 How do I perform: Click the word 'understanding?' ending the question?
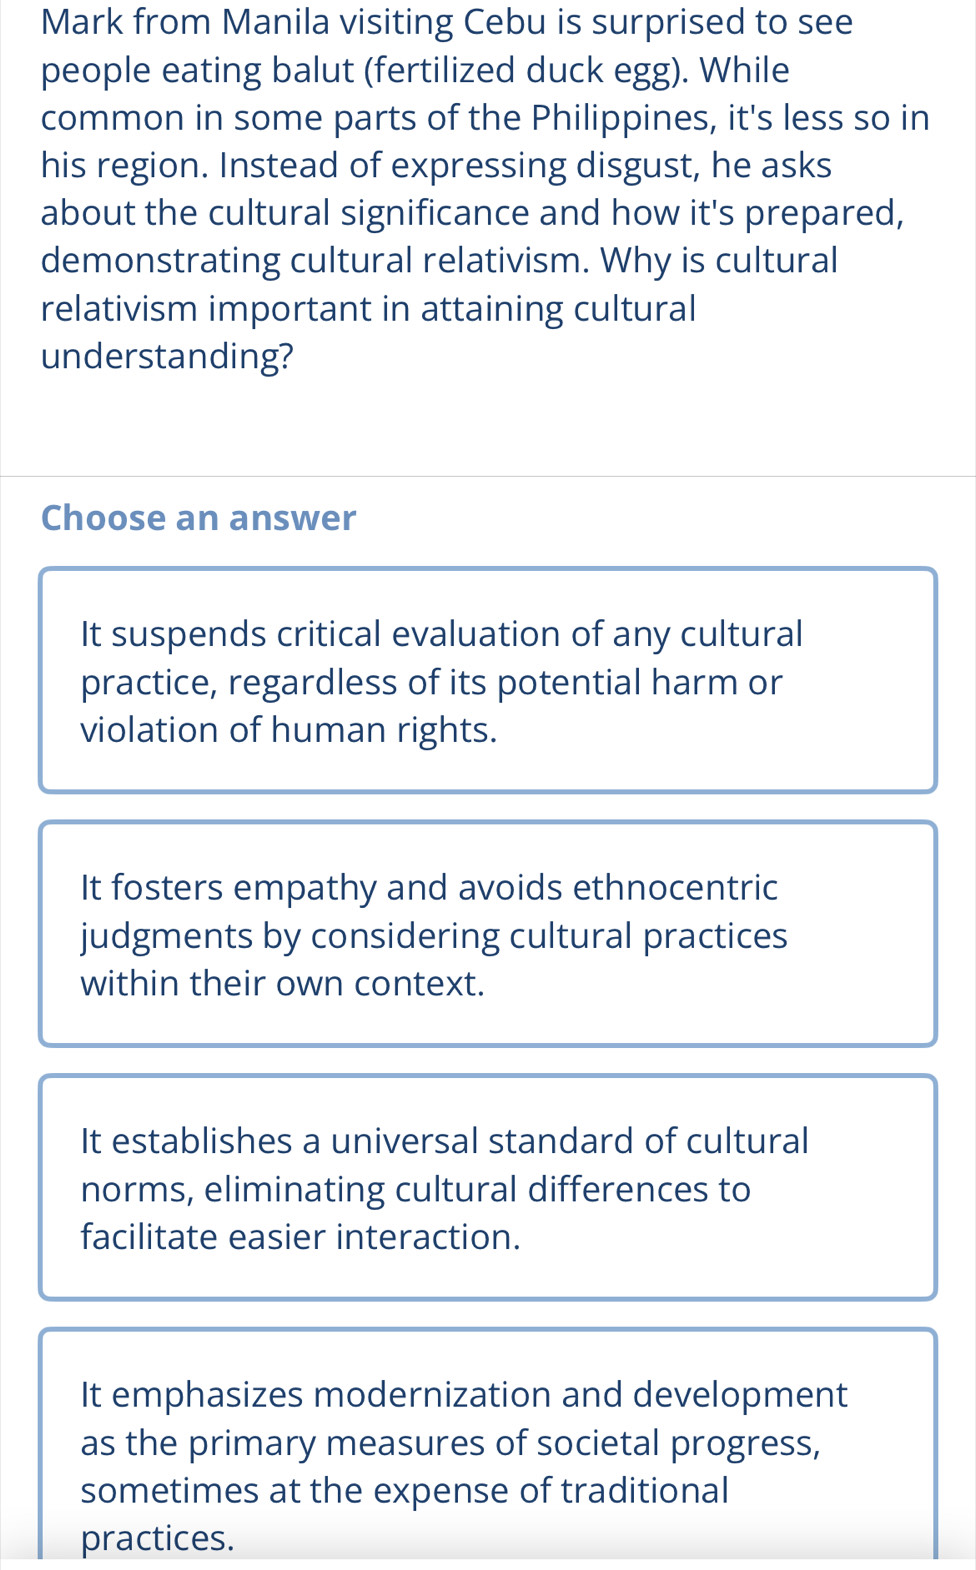point(168,356)
